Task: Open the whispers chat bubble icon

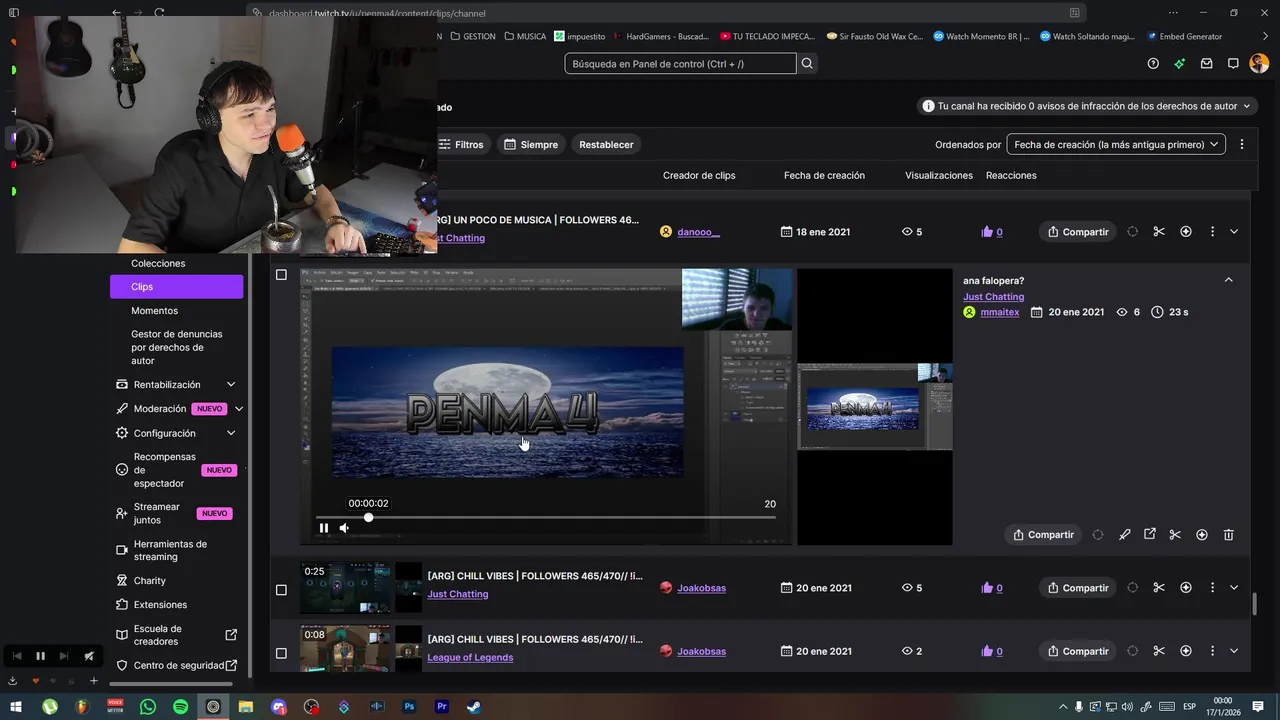Action: (1233, 63)
